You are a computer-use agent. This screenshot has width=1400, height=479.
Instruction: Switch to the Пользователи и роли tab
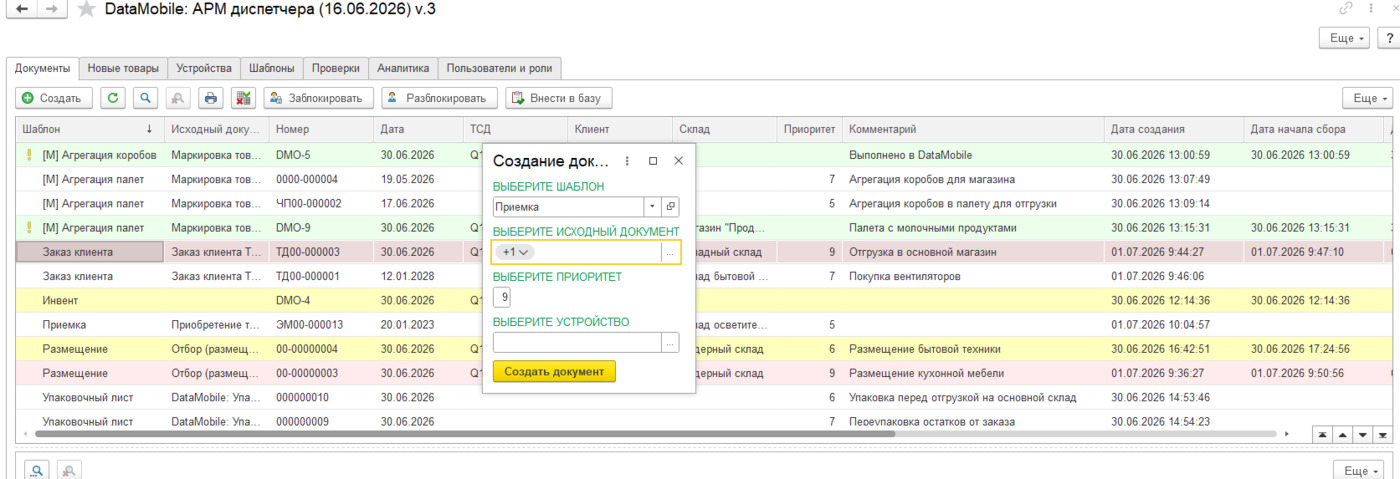point(500,68)
